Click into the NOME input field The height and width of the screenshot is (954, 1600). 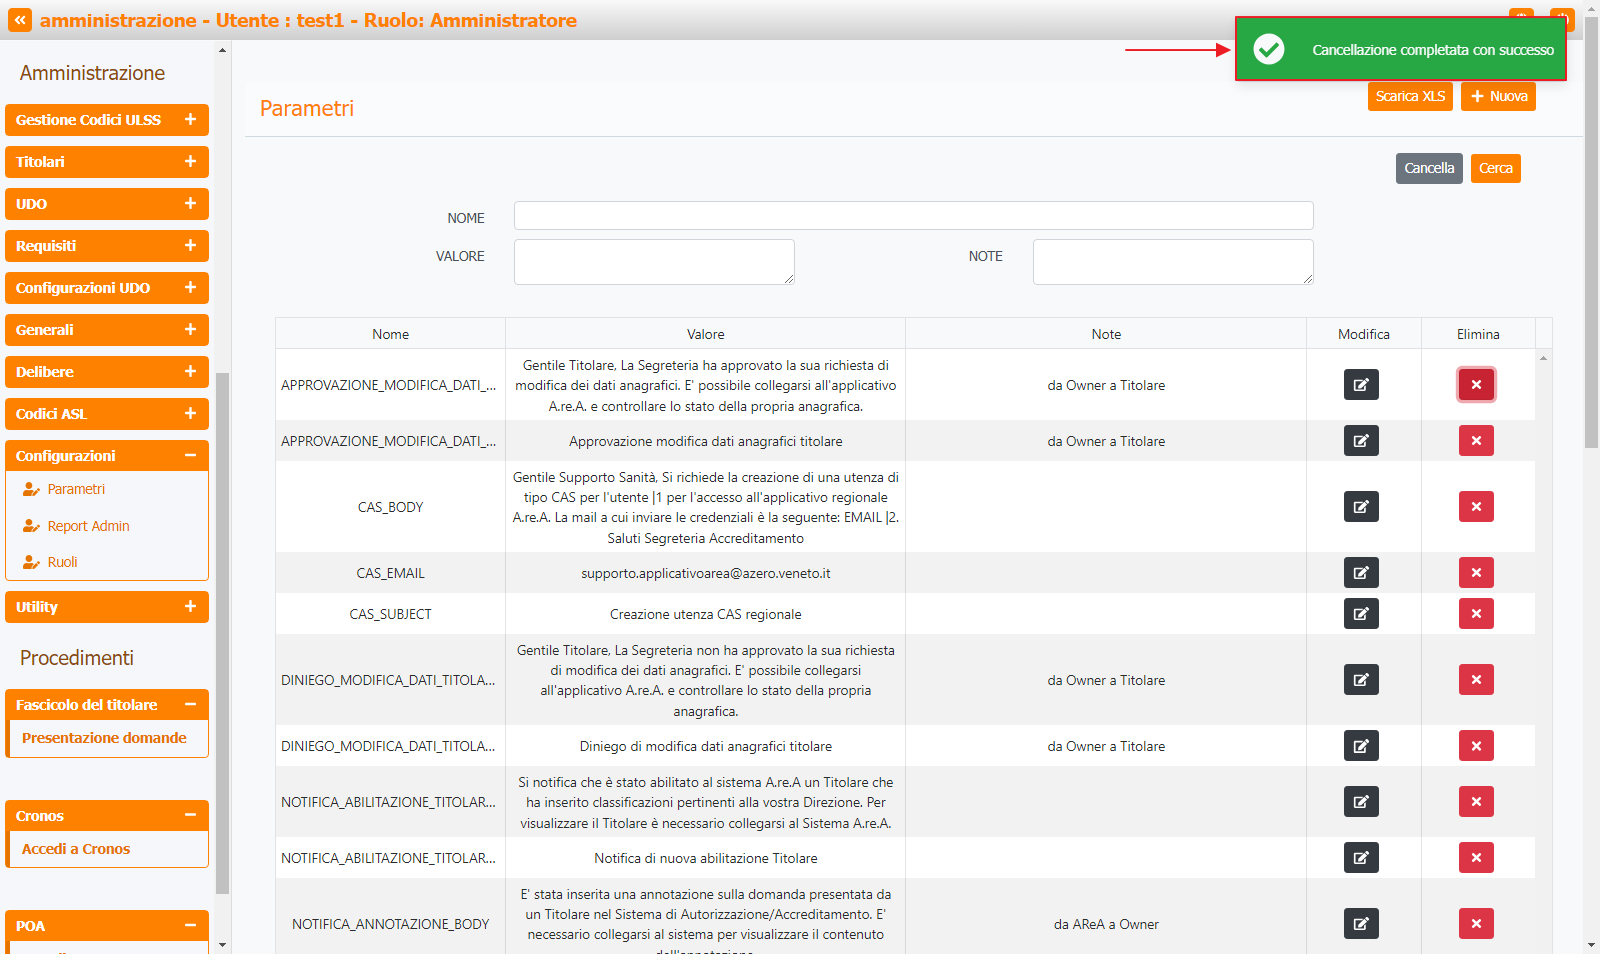pyautogui.click(x=913, y=216)
